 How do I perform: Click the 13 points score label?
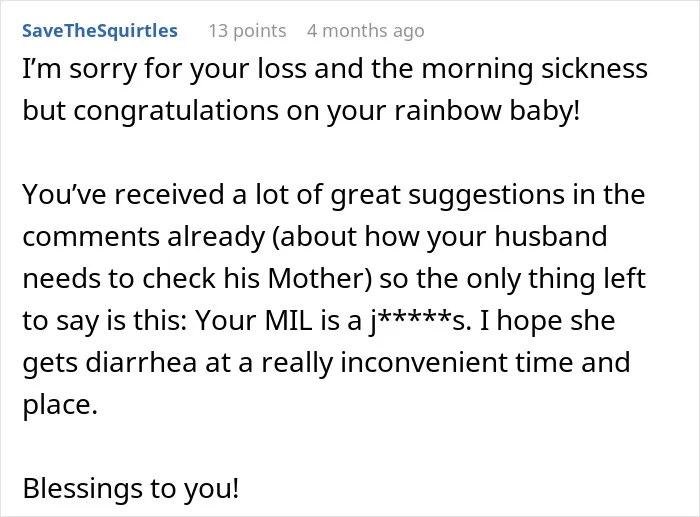tap(247, 31)
